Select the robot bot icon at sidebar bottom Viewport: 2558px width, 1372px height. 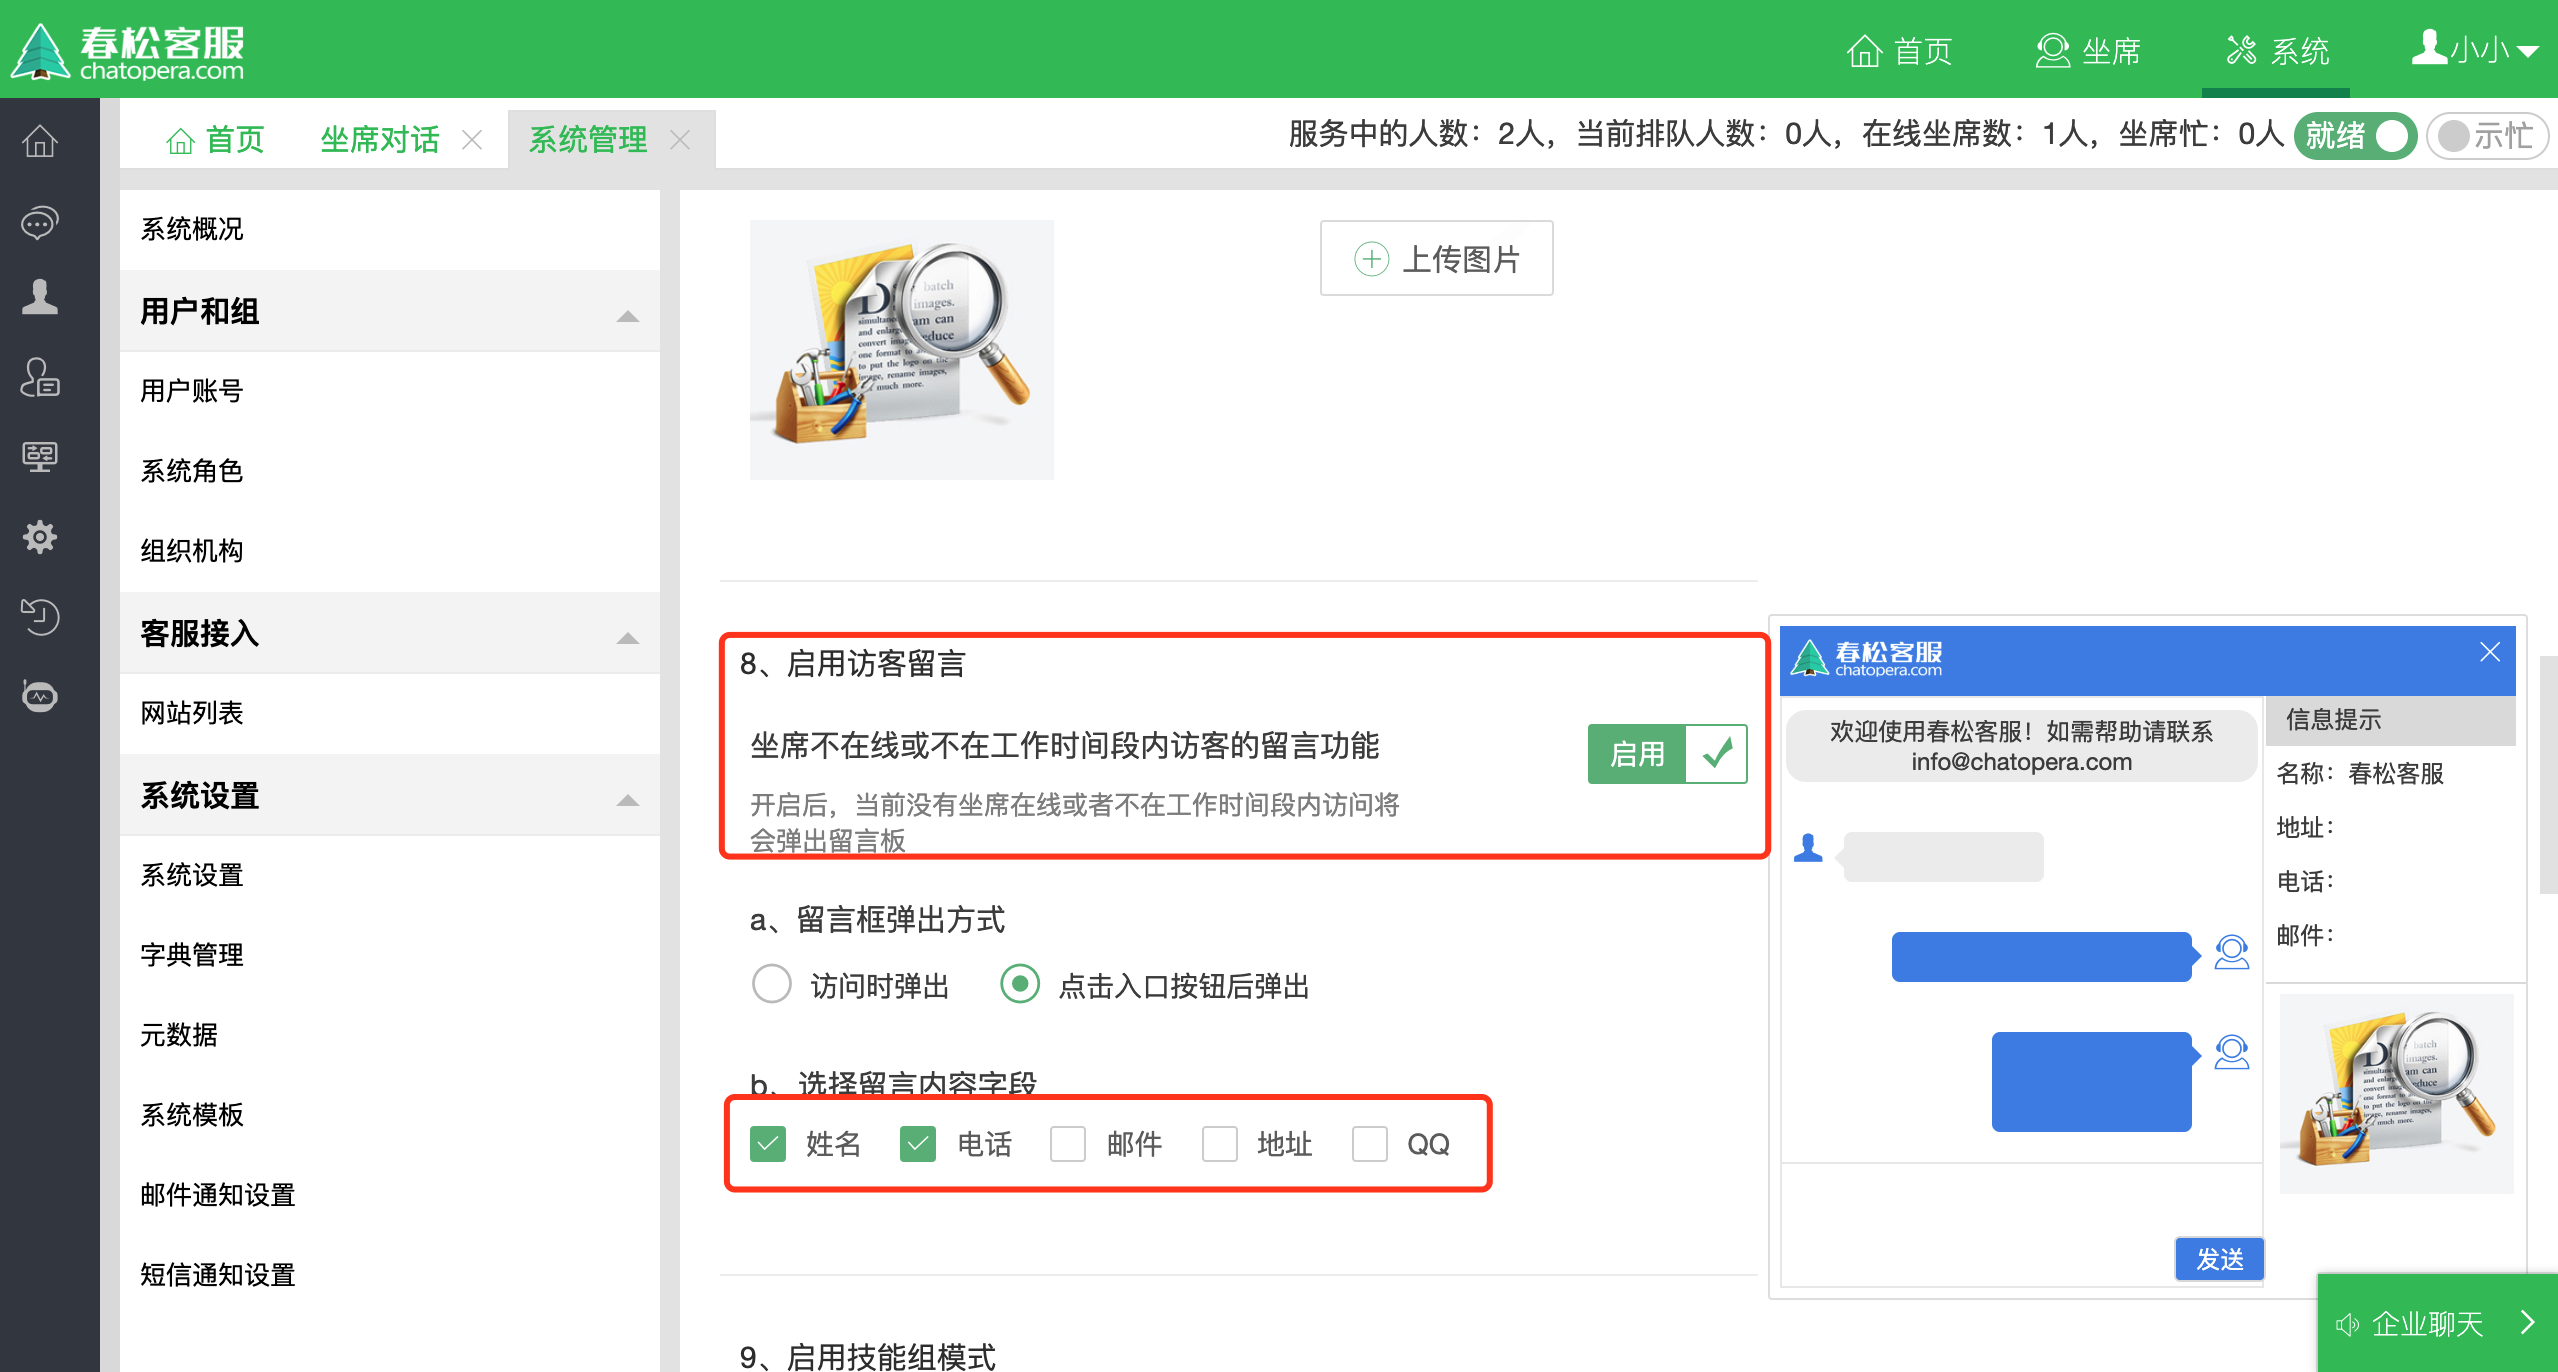coord(40,696)
